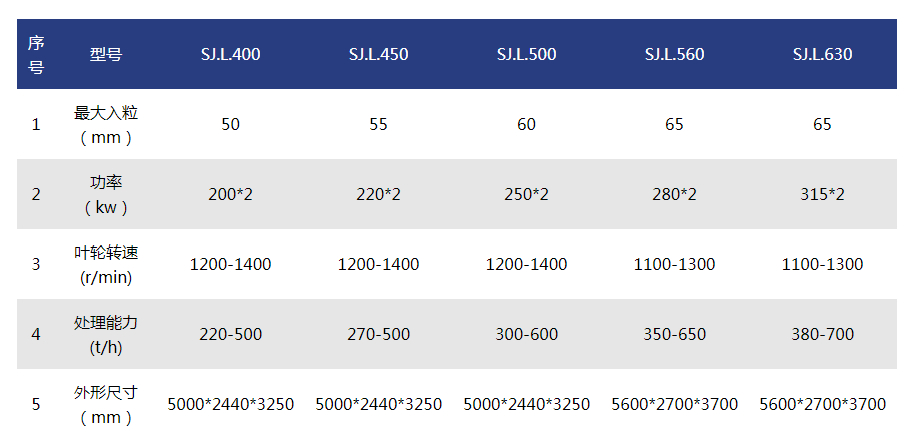
Task: Click the 外形尺寸 (mm) row label
Action: tap(106, 404)
